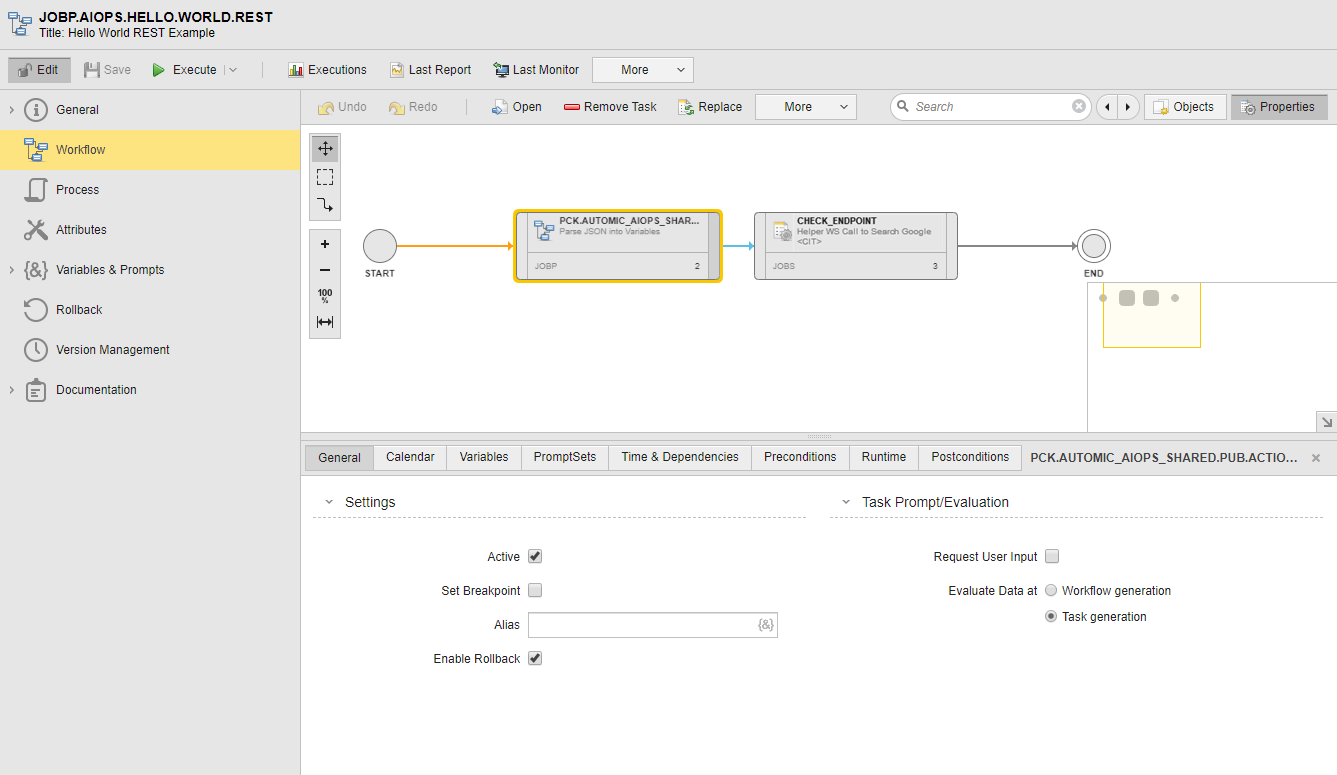
Task: Click the Remove Task button
Action: coord(610,107)
